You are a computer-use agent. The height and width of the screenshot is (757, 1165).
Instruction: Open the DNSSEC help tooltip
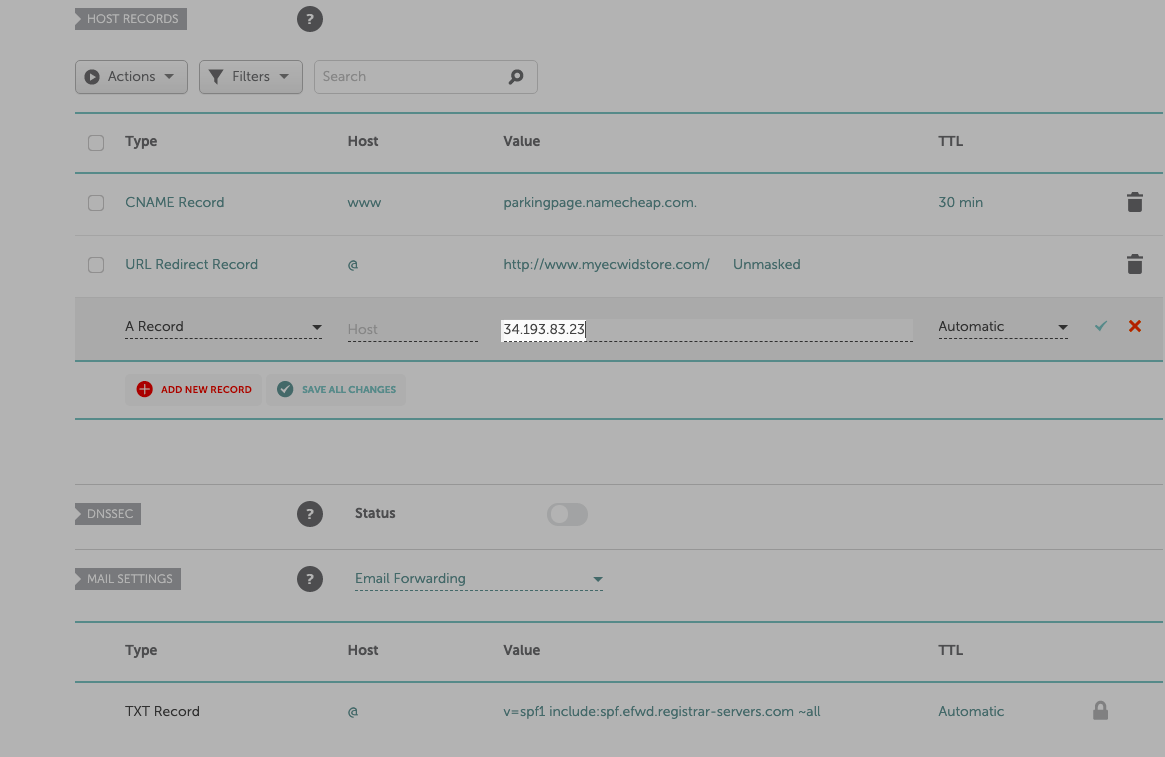pyautogui.click(x=310, y=514)
